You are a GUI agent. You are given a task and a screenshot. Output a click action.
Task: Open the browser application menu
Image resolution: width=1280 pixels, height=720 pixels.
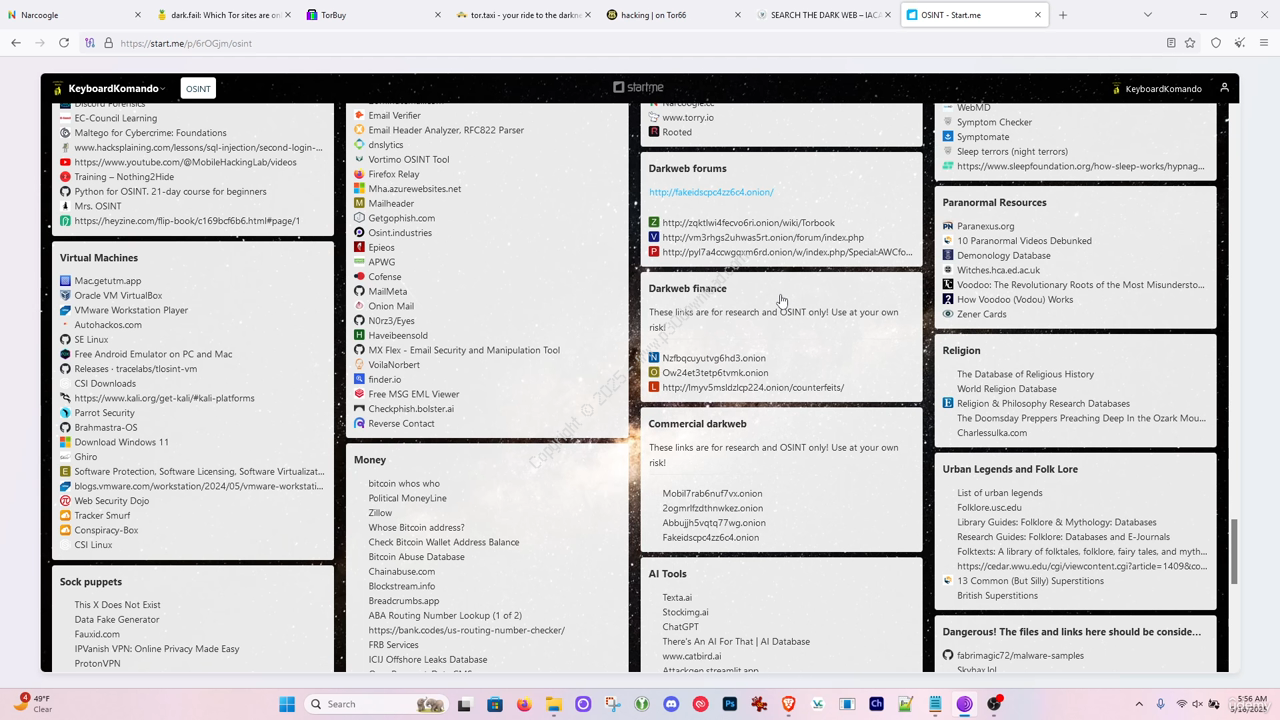coord(1264,43)
